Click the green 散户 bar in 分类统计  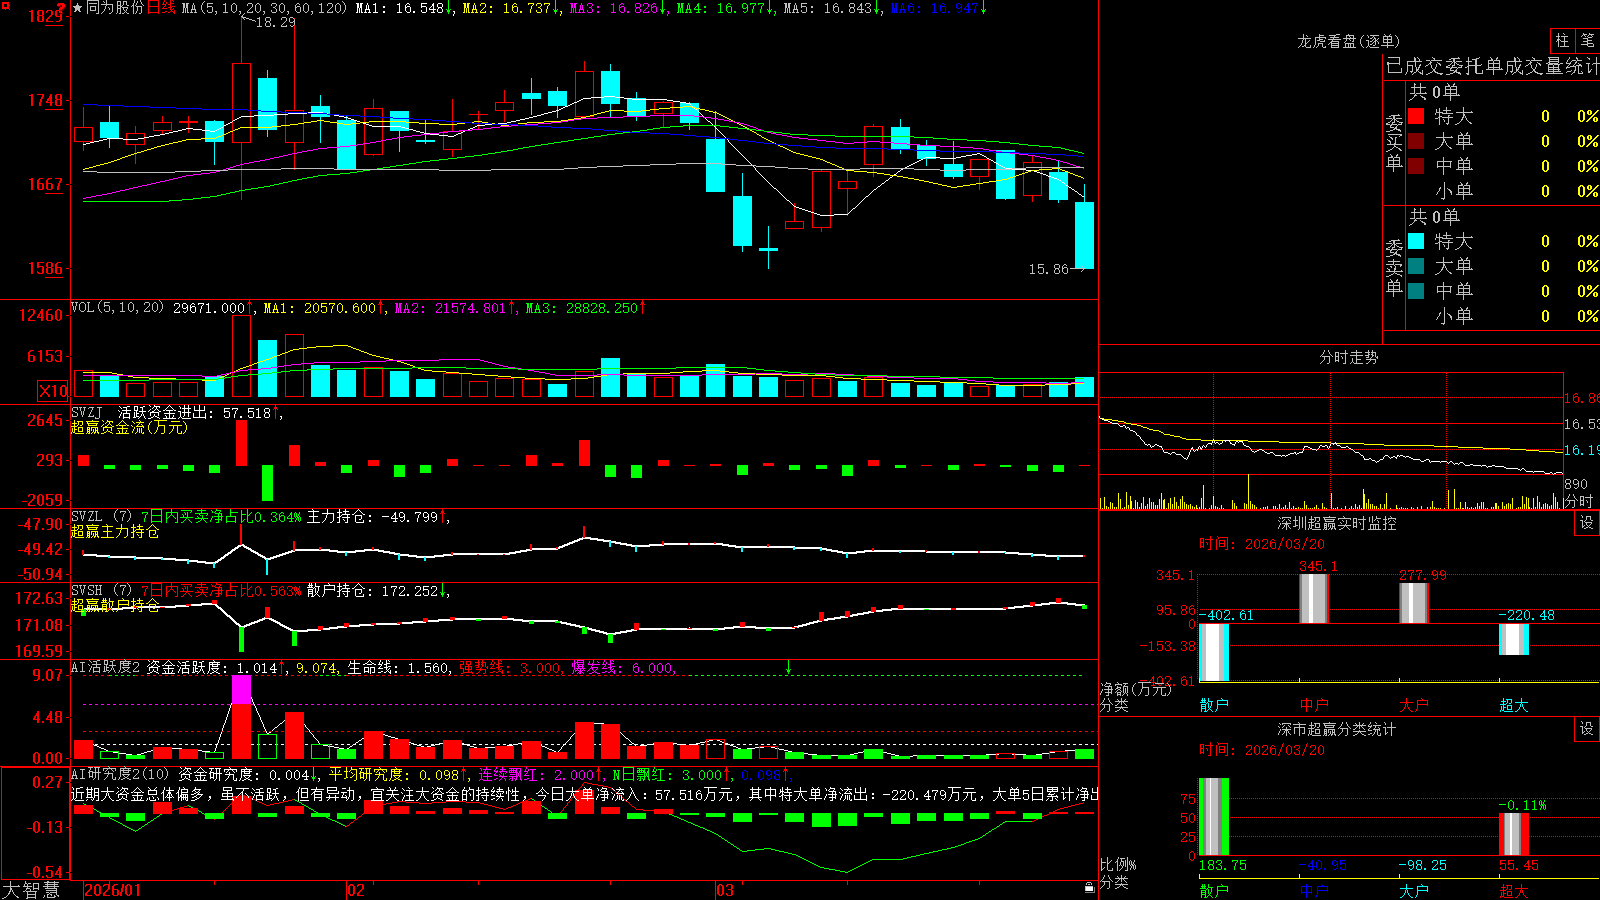coord(1213,816)
